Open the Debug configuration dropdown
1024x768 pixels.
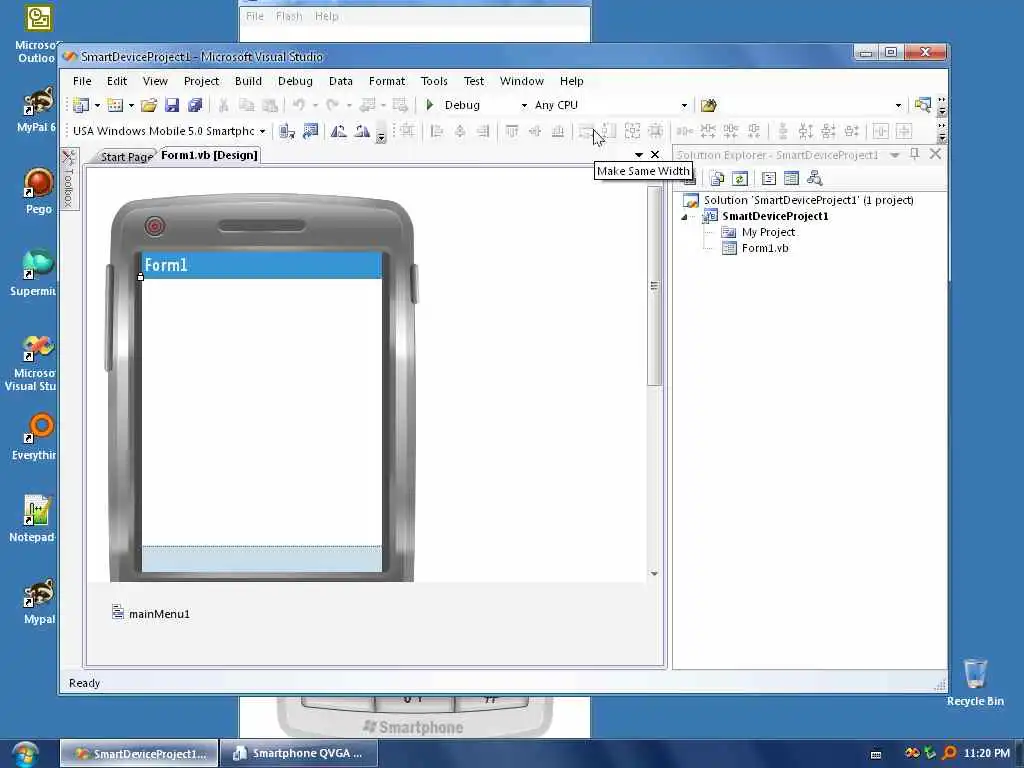(524, 105)
